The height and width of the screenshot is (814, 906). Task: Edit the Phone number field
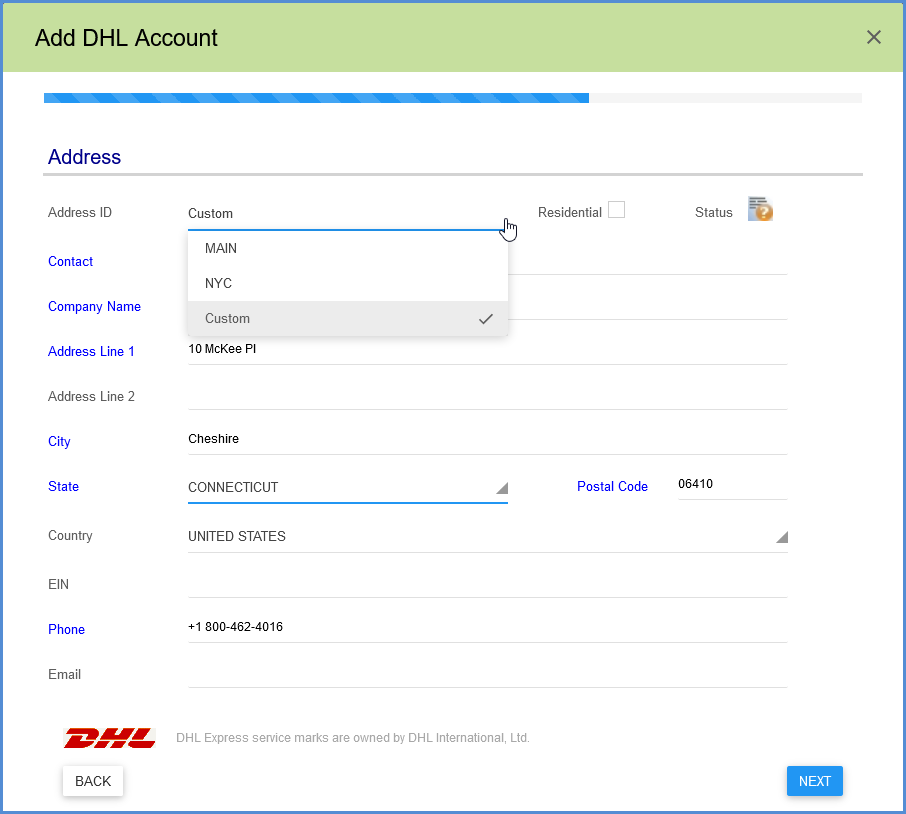[x=488, y=628]
